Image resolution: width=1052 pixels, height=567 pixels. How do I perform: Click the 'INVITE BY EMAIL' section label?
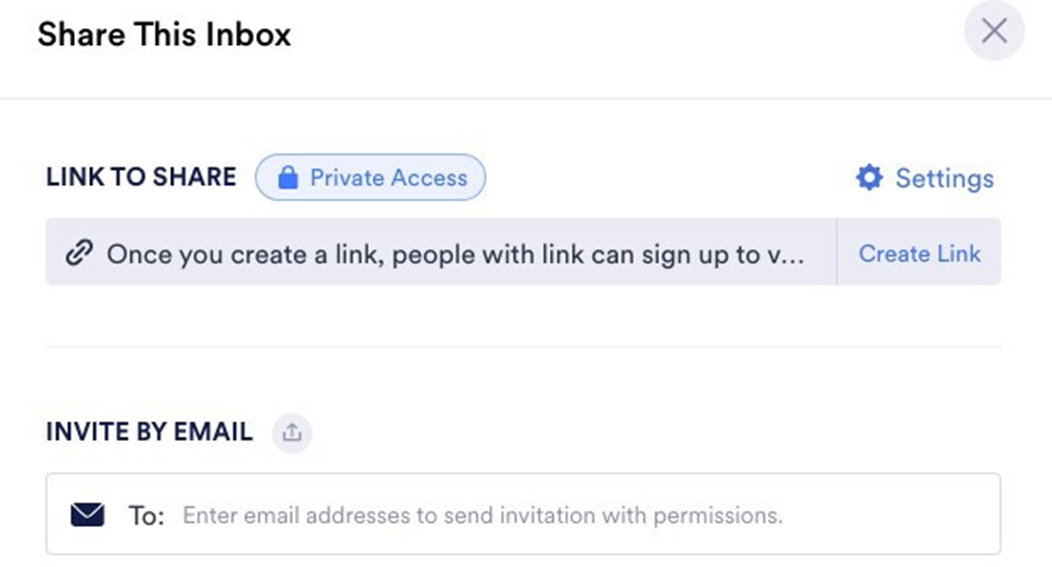click(149, 433)
